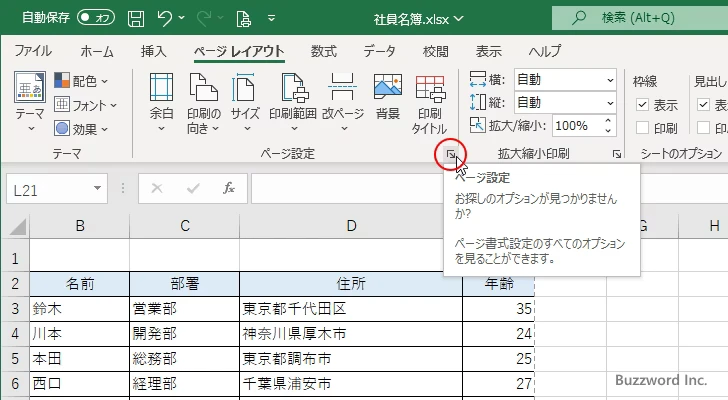Uncheck the 枠線 表示 checkbox
Viewport: 728px width, 400px height.
click(642, 105)
